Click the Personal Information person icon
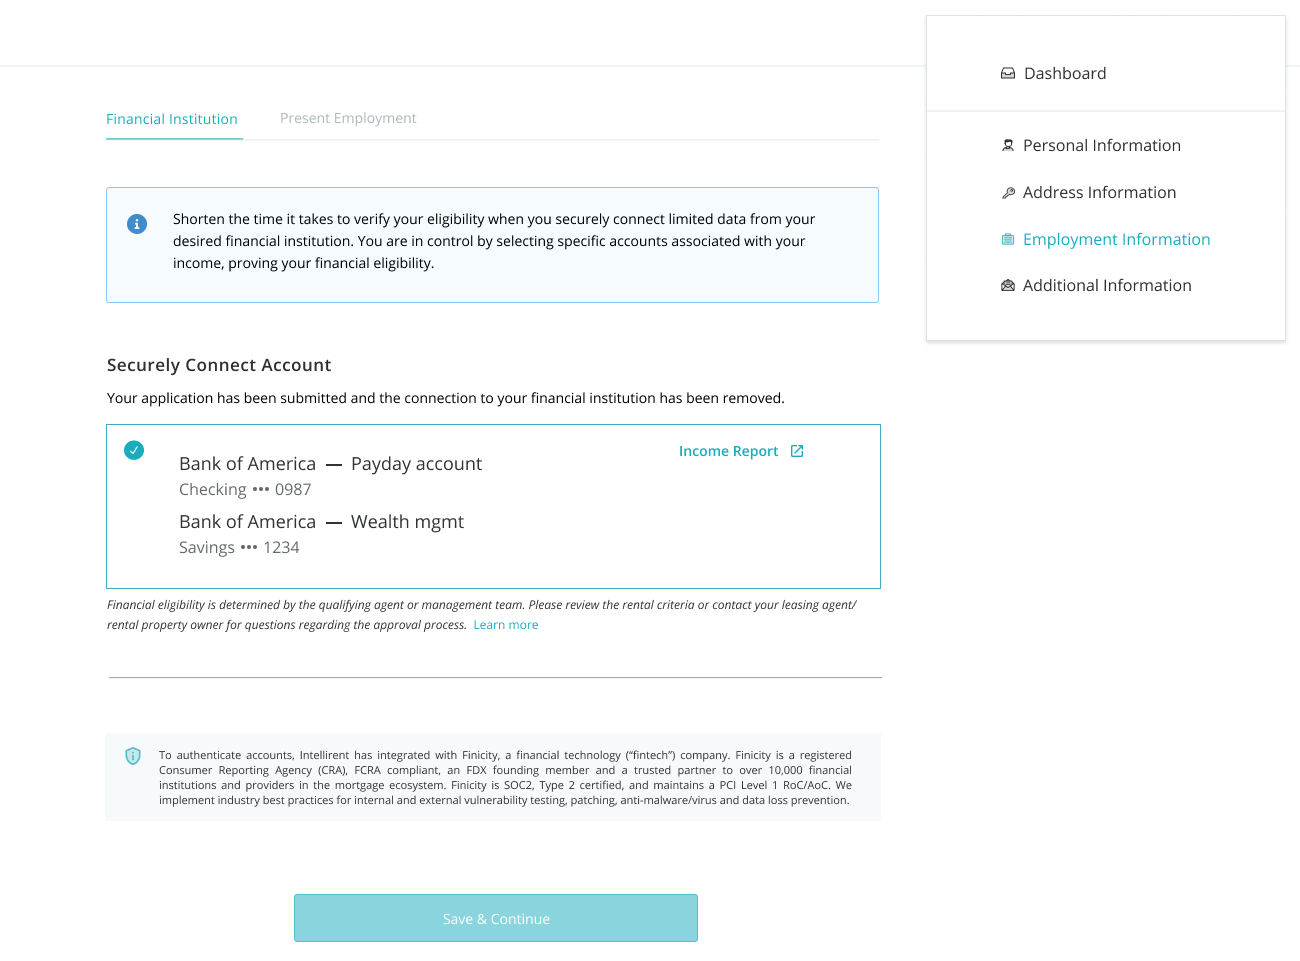The width and height of the screenshot is (1300, 961). click(1008, 146)
